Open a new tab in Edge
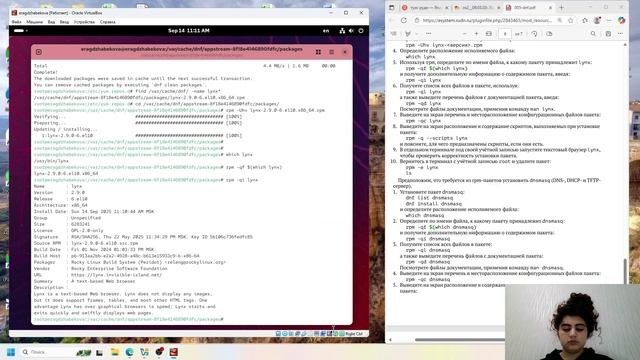This screenshot has height=360, width=640. [x=561, y=8]
